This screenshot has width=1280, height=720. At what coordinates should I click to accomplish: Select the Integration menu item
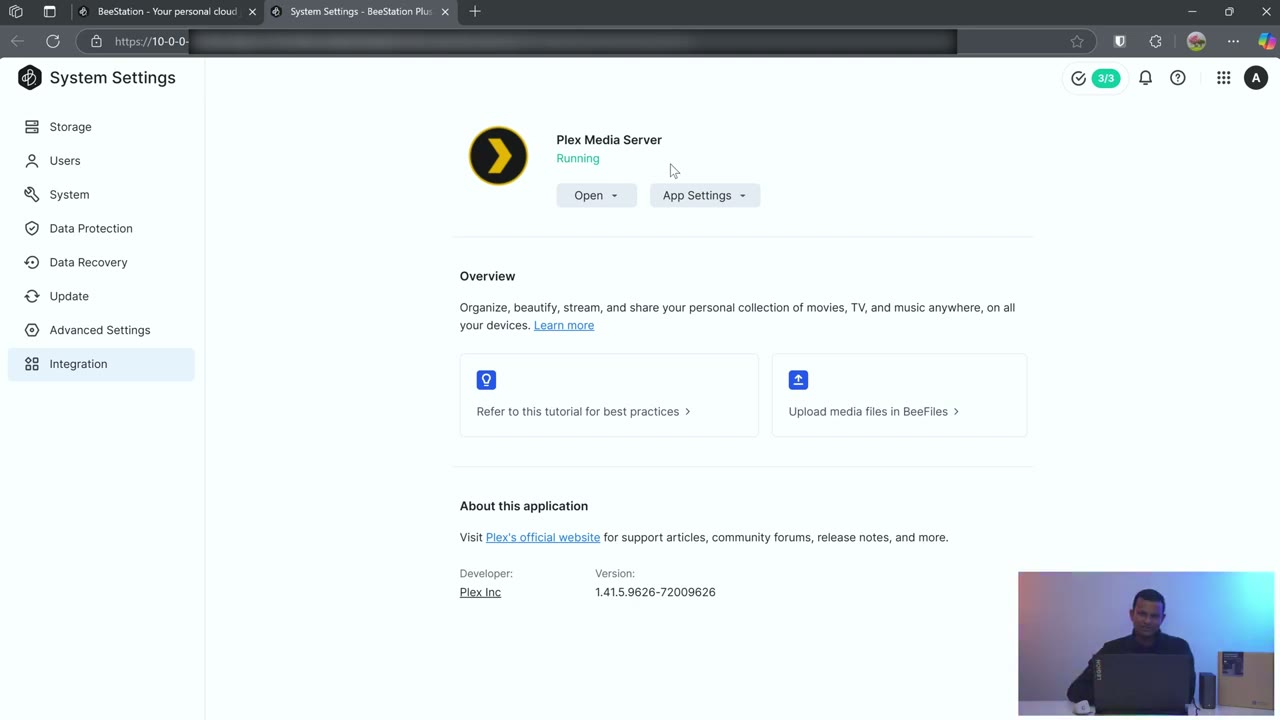click(78, 364)
